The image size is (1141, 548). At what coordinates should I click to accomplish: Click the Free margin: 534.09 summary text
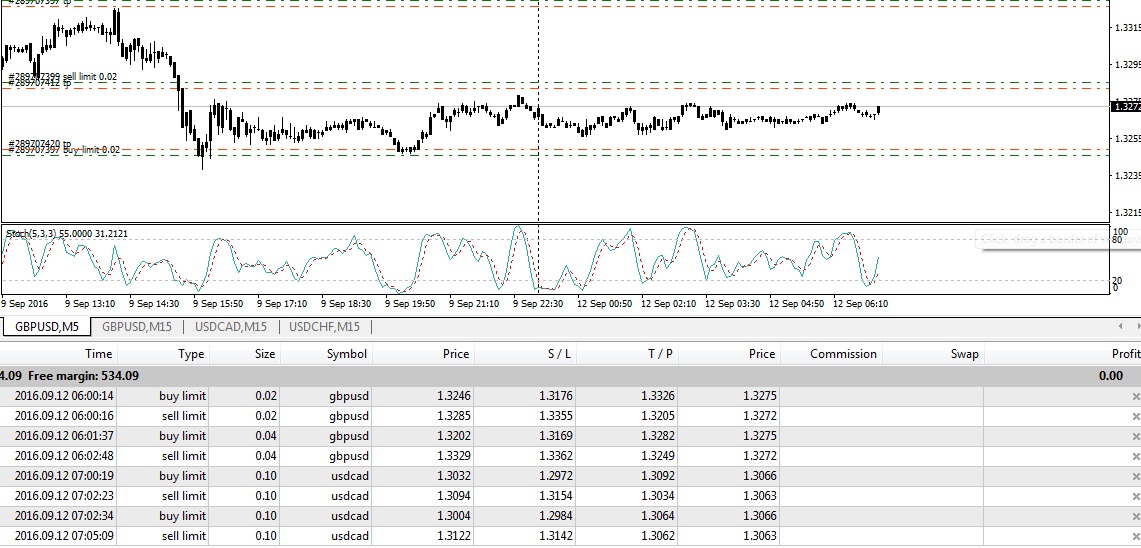click(83, 376)
